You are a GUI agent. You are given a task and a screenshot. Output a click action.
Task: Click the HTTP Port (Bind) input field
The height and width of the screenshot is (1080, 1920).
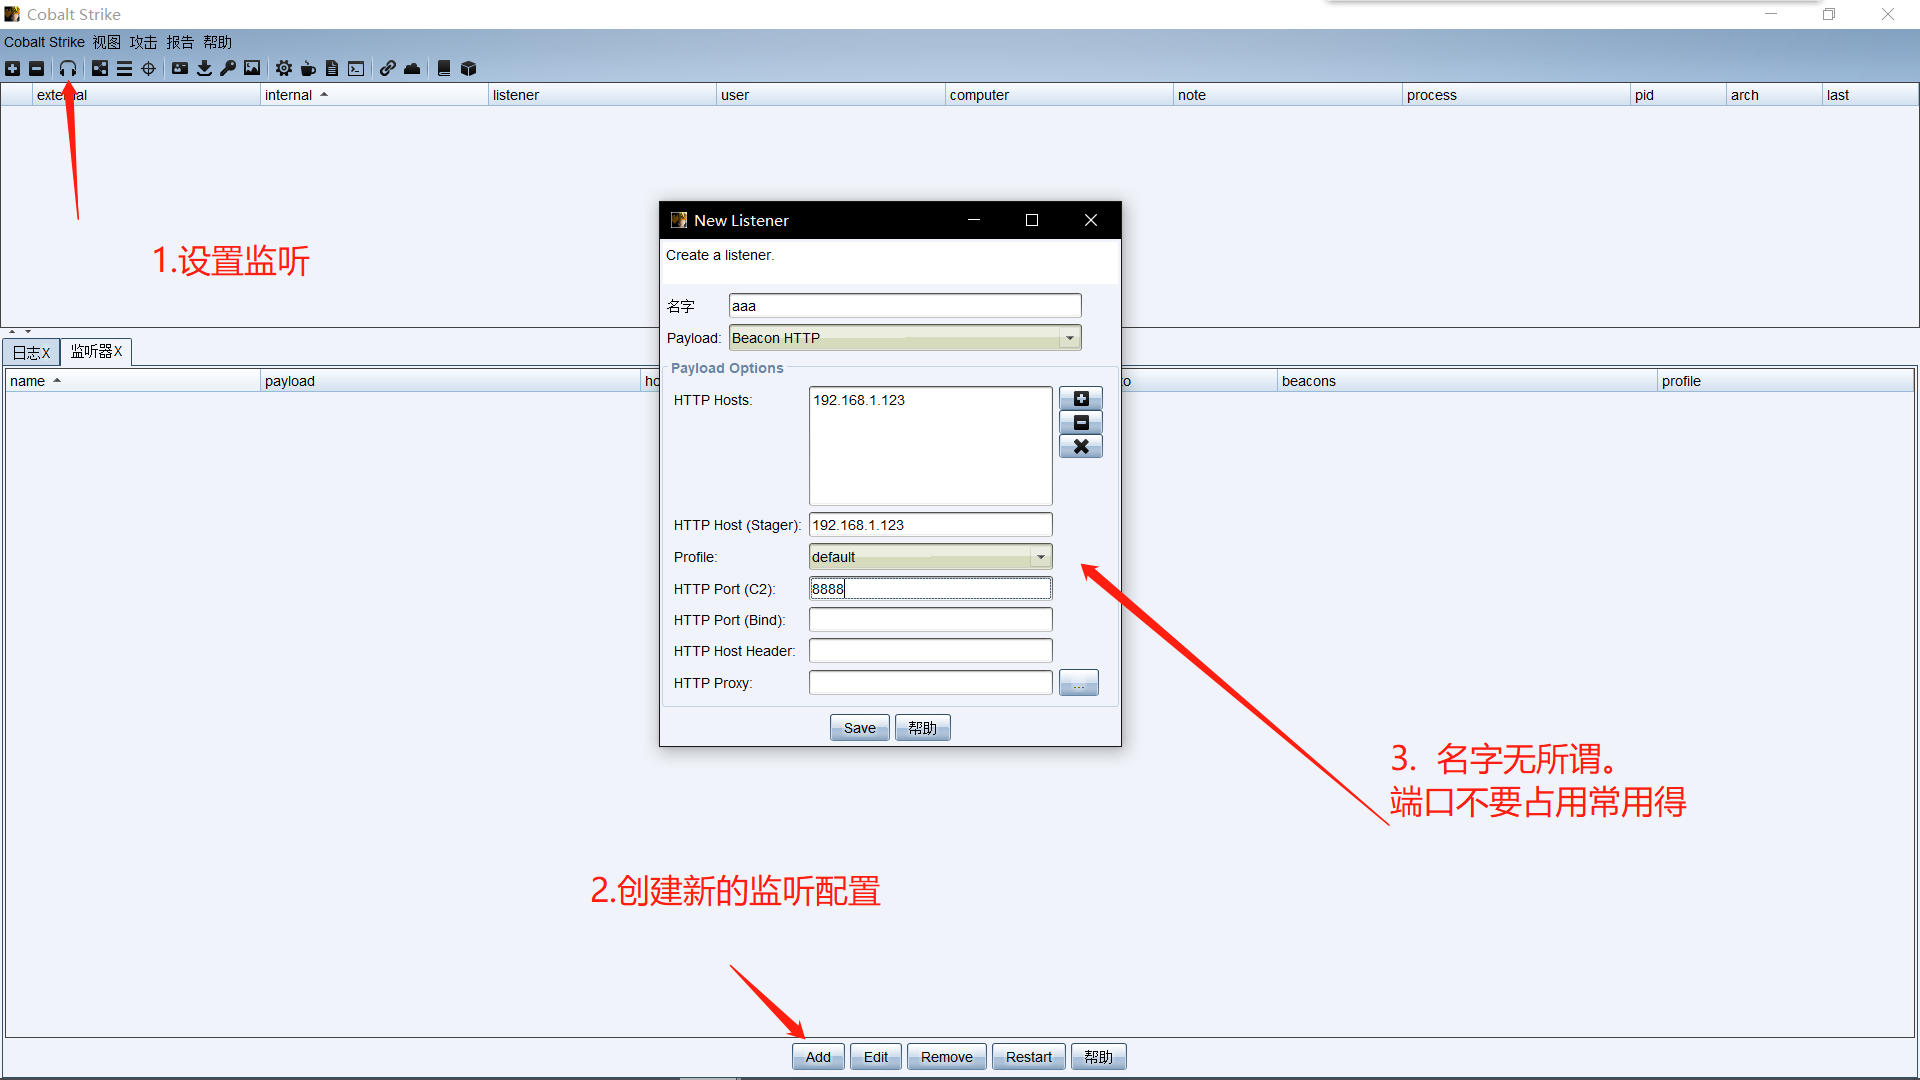coord(930,620)
